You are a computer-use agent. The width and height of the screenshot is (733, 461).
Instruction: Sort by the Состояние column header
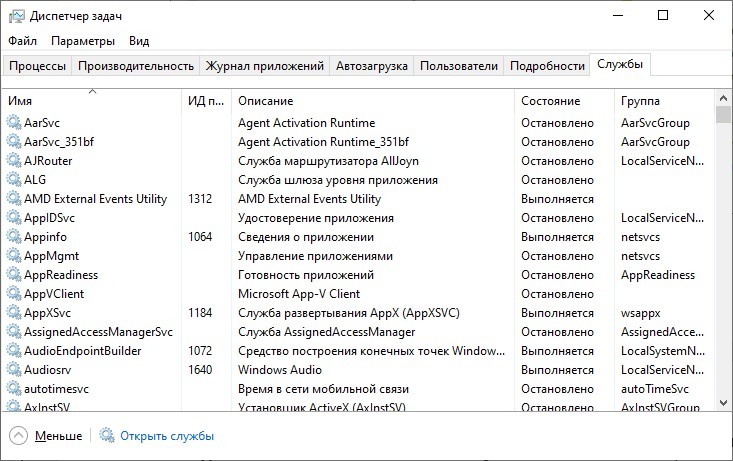click(564, 101)
